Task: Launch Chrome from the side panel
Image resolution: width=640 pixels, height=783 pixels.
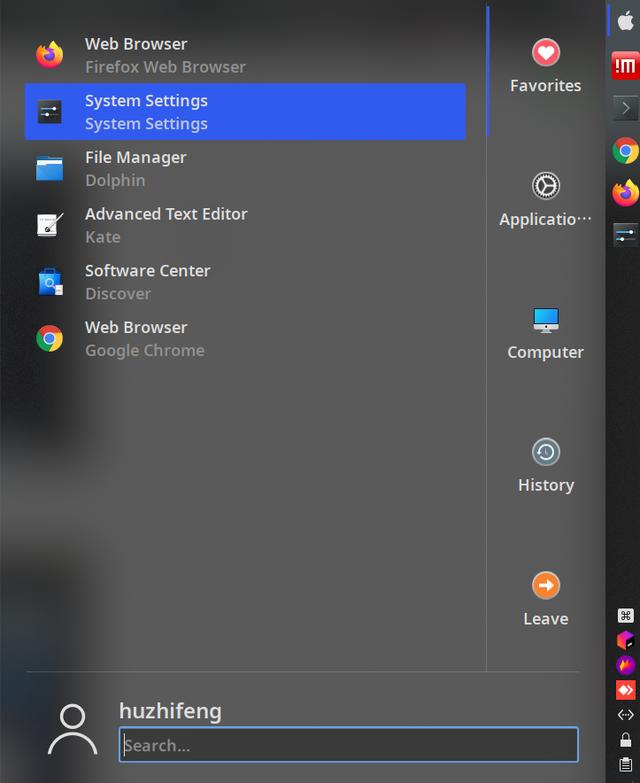Action: [626, 151]
